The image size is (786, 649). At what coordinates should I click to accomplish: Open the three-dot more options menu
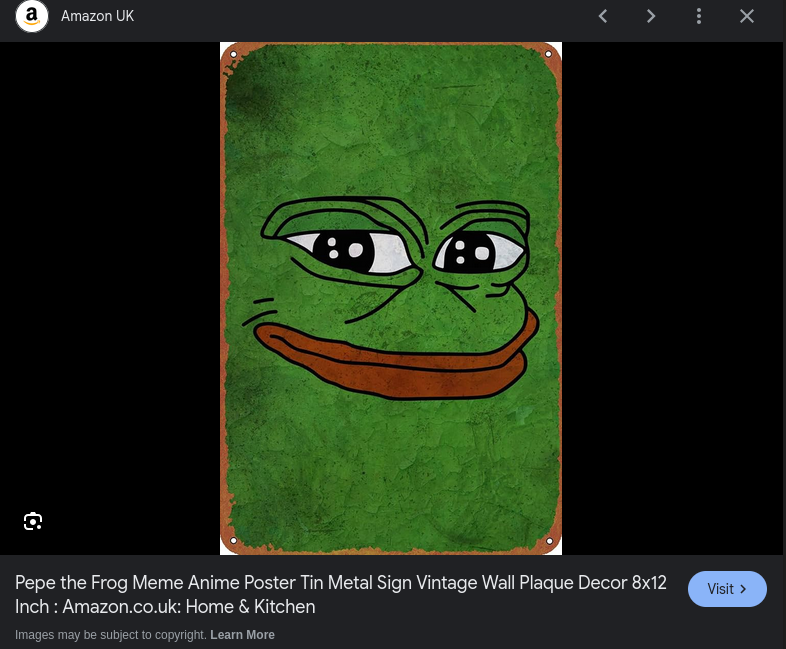tap(699, 16)
